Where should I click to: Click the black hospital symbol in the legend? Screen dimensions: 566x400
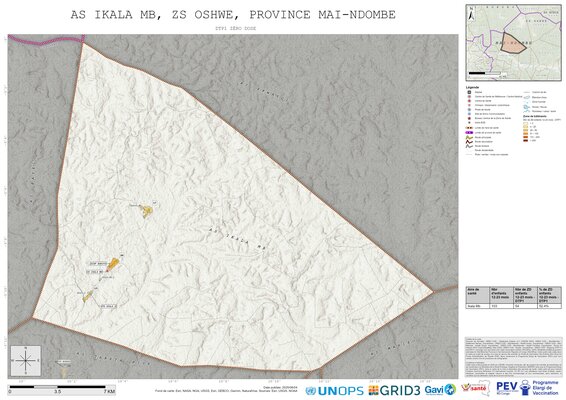469,92
